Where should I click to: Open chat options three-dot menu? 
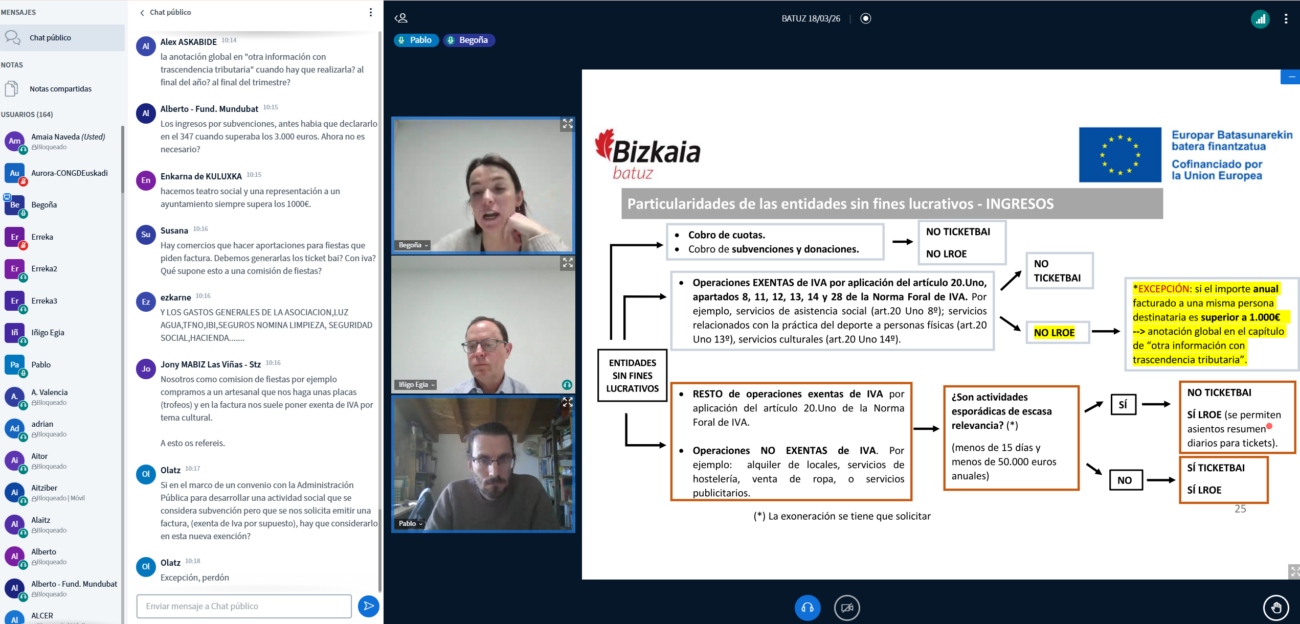370,13
